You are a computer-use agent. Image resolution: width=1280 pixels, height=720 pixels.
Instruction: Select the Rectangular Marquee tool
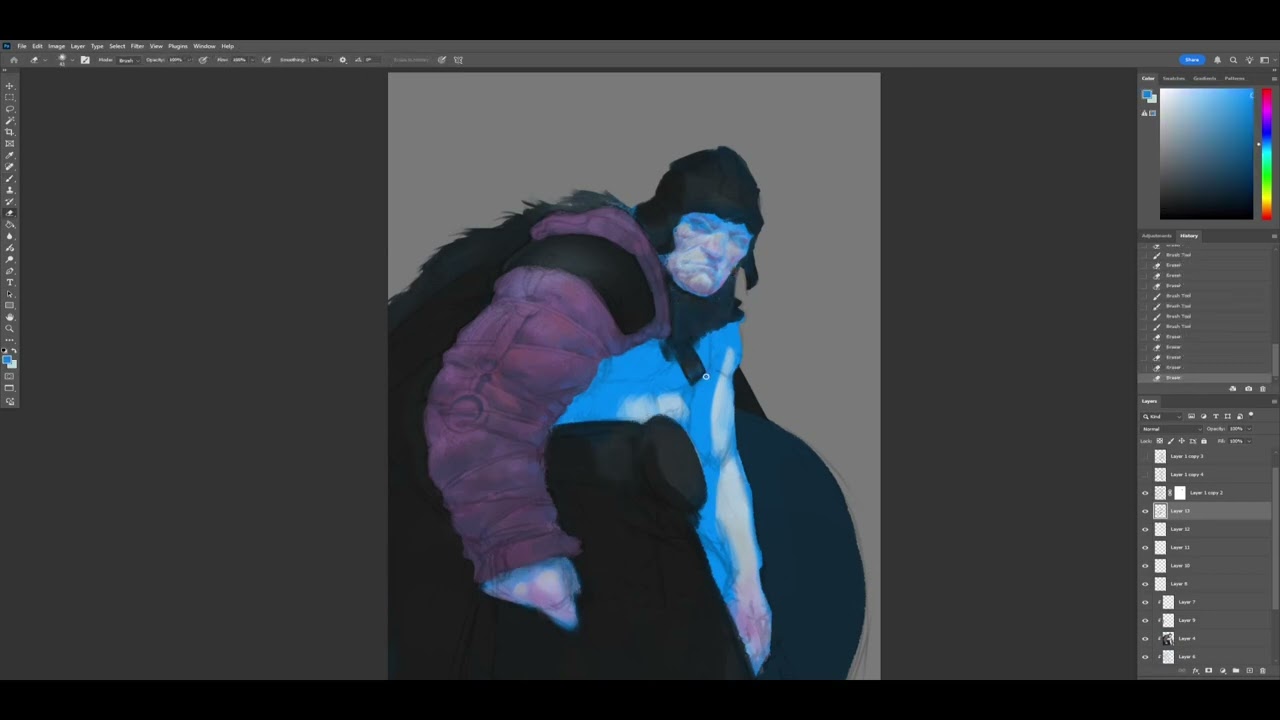click(10, 97)
